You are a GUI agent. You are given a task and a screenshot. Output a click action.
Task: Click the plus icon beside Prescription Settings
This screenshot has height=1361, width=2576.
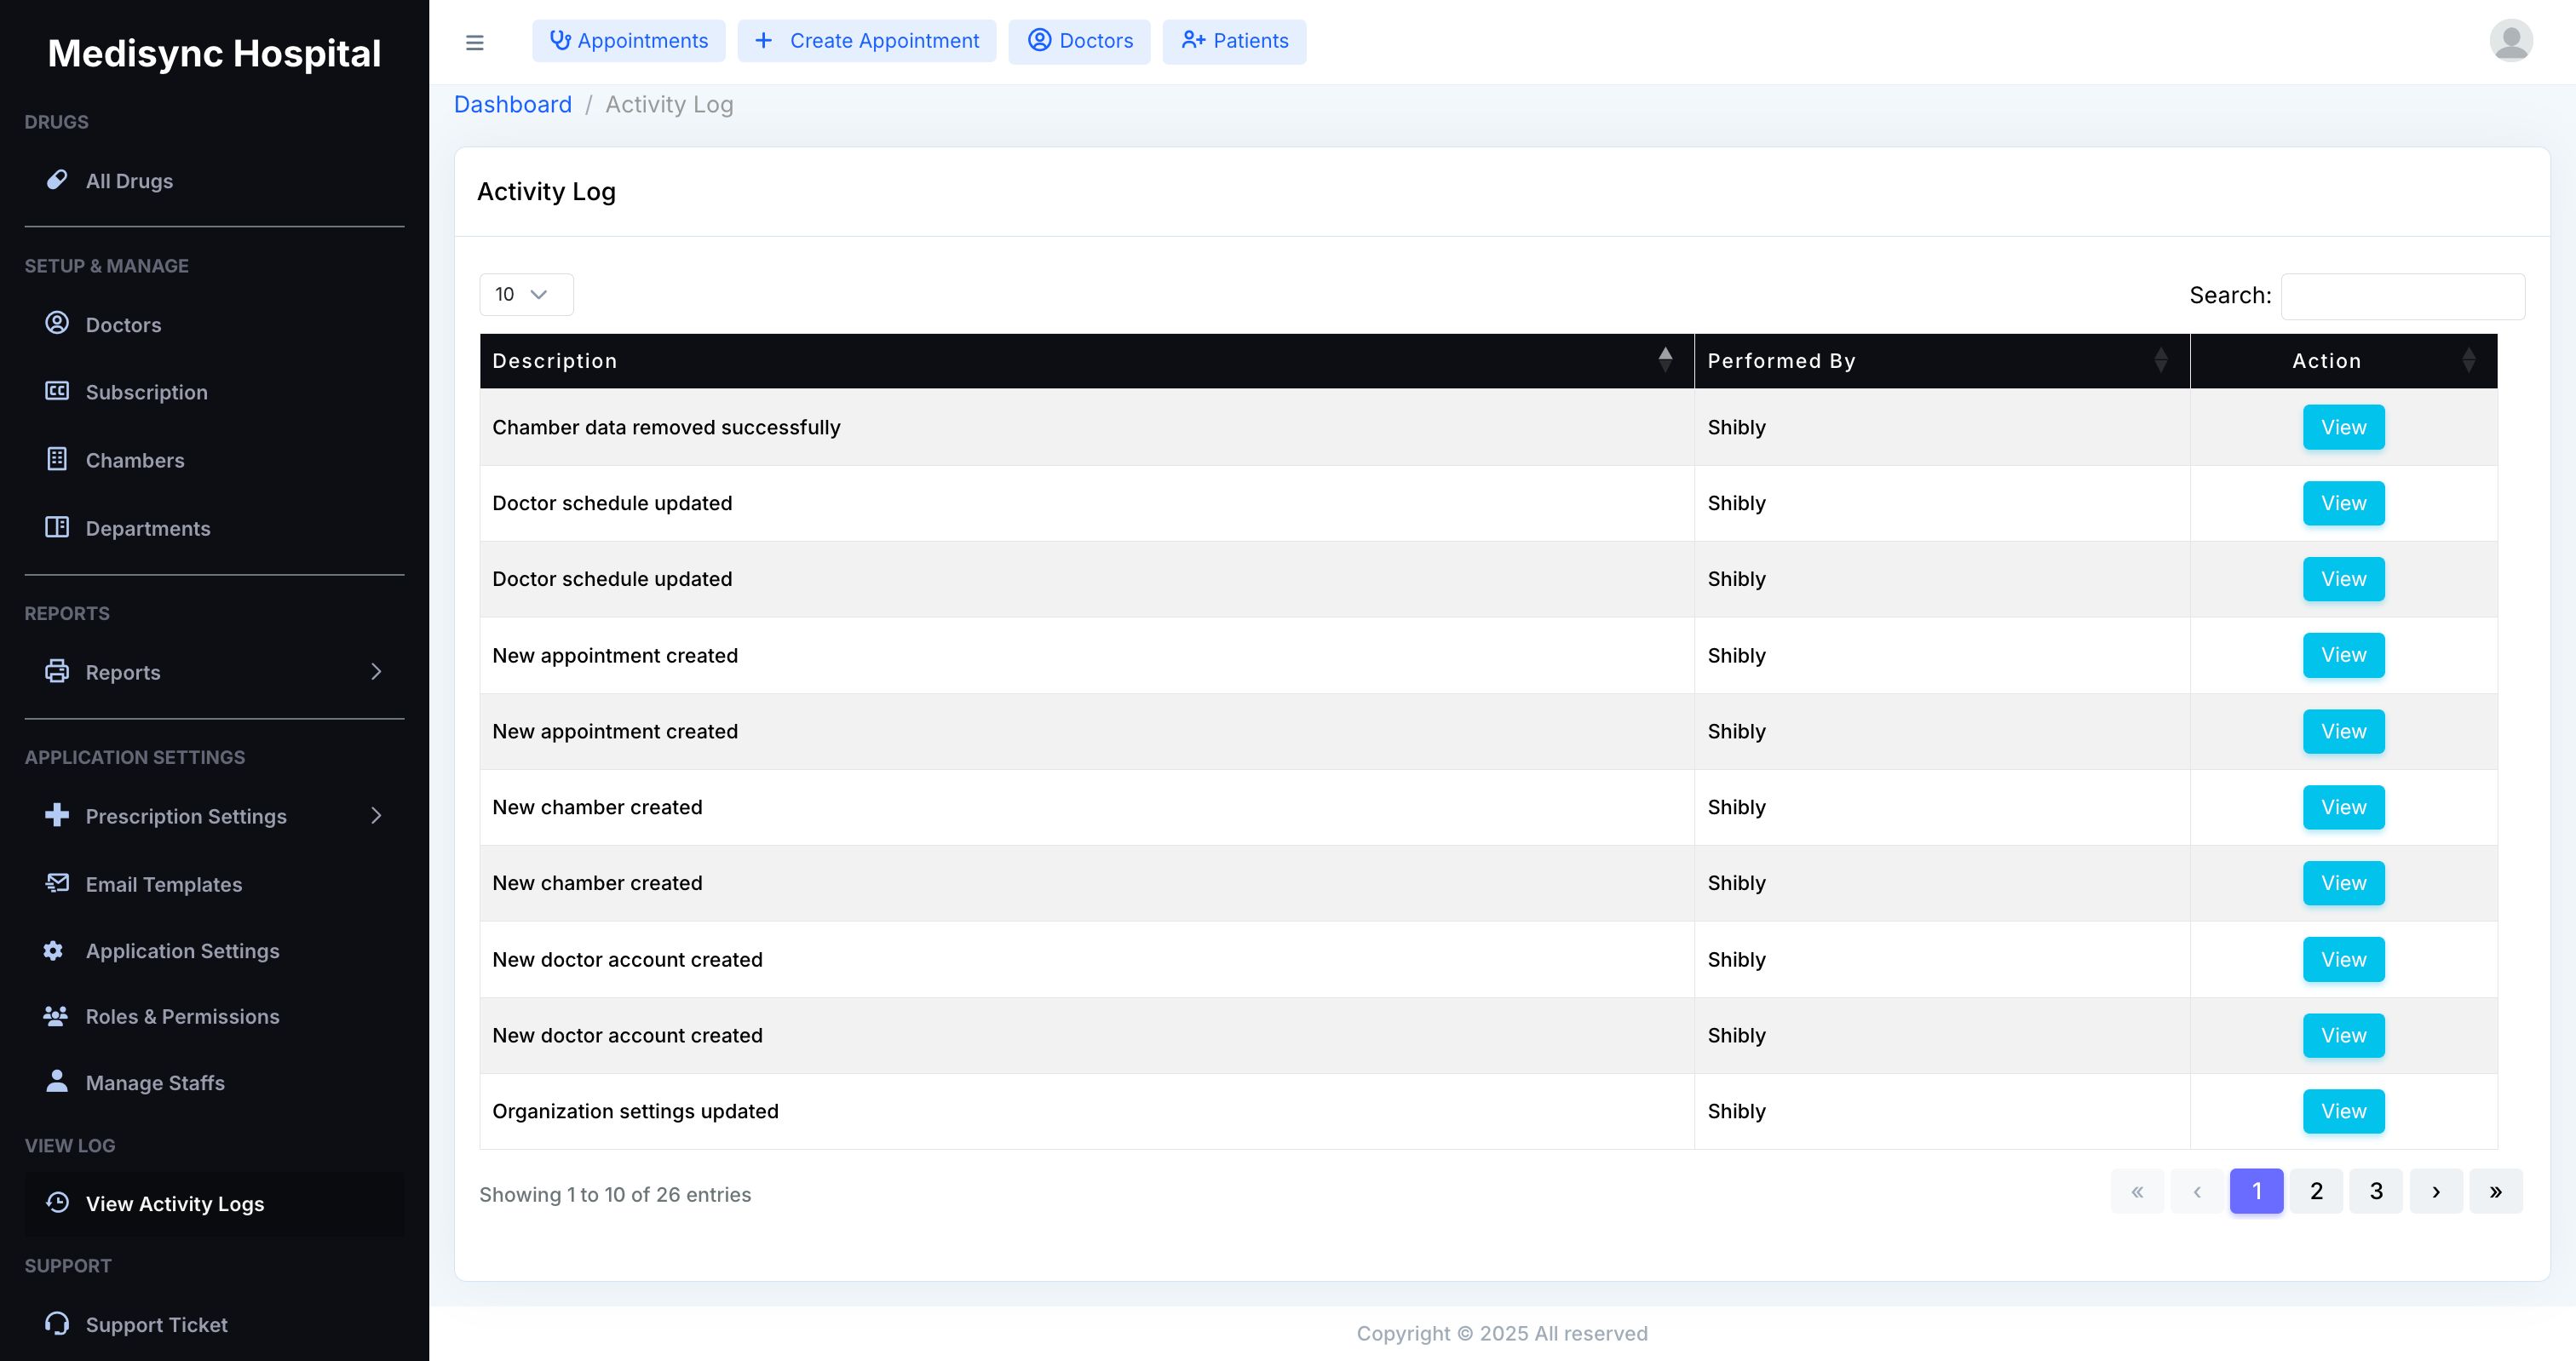(x=57, y=815)
